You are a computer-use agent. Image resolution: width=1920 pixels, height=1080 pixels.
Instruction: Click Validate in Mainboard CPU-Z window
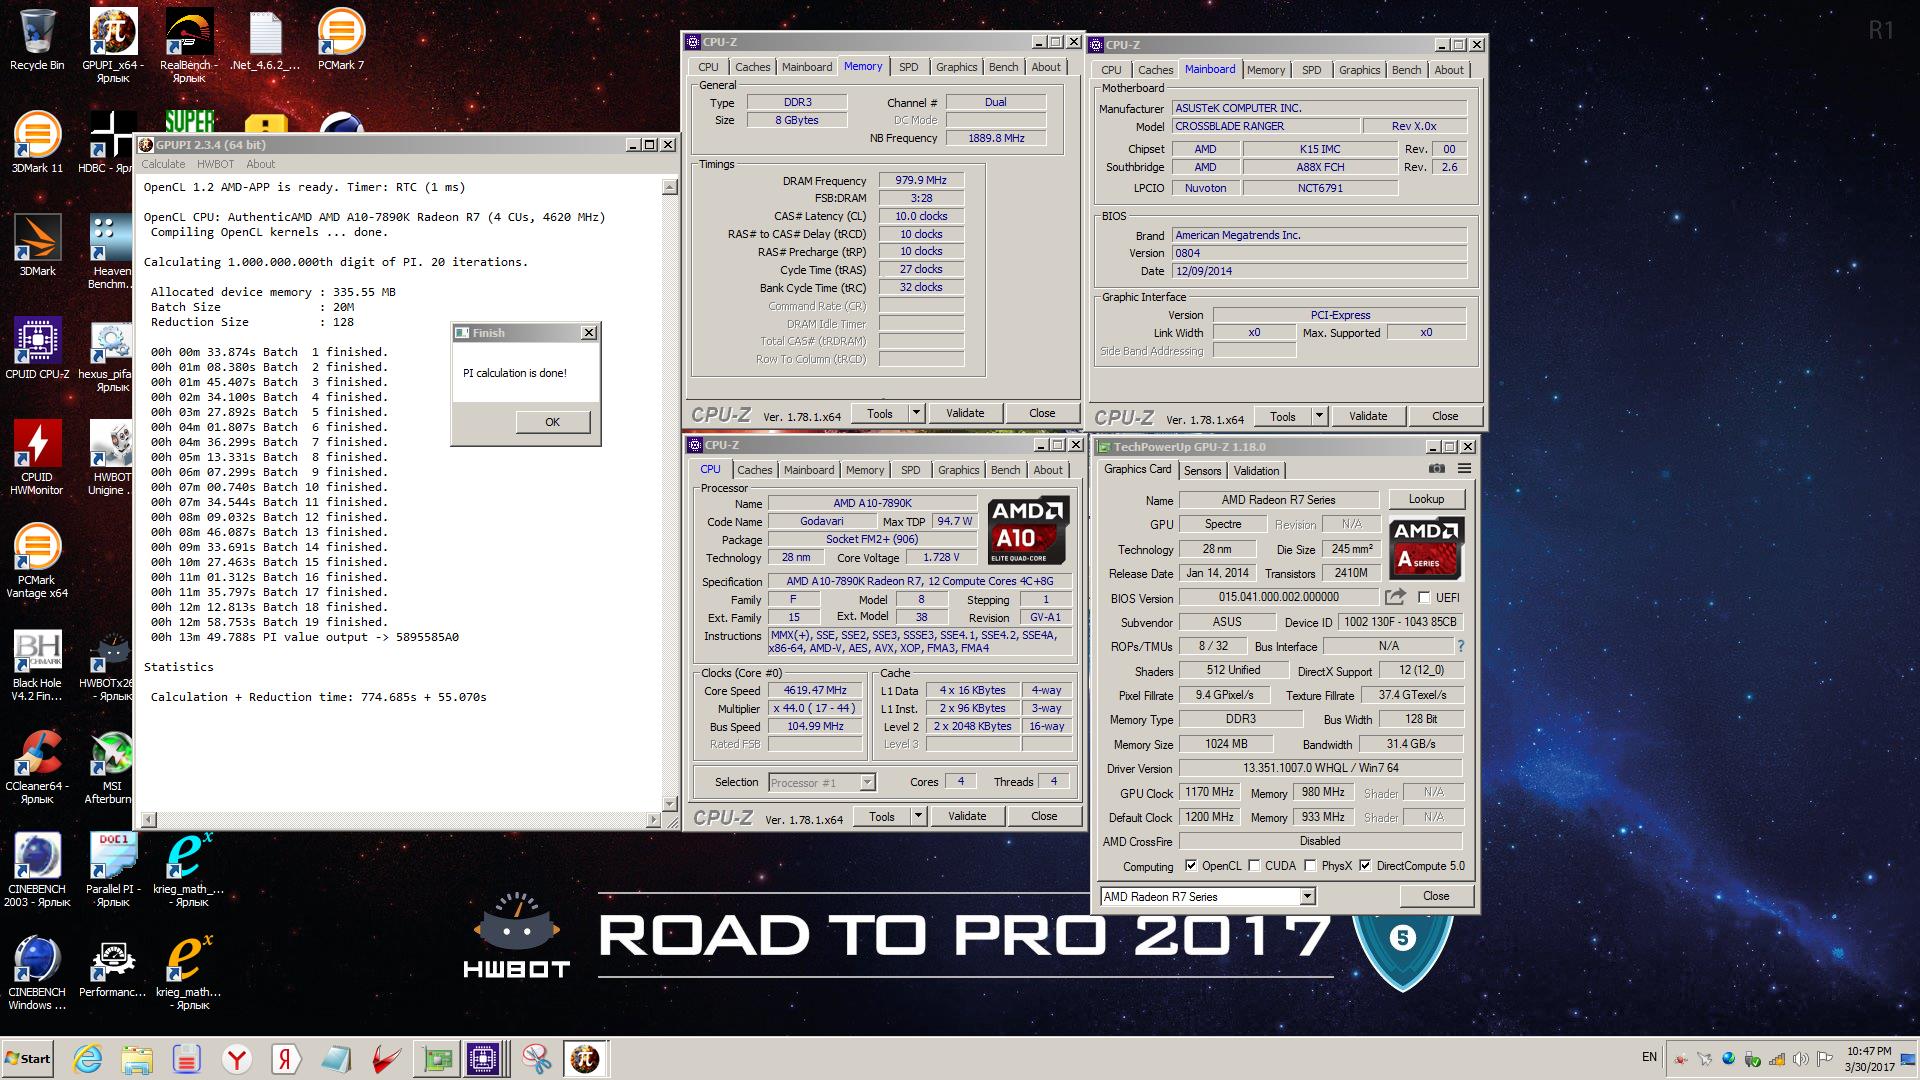tap(1368, 416)
